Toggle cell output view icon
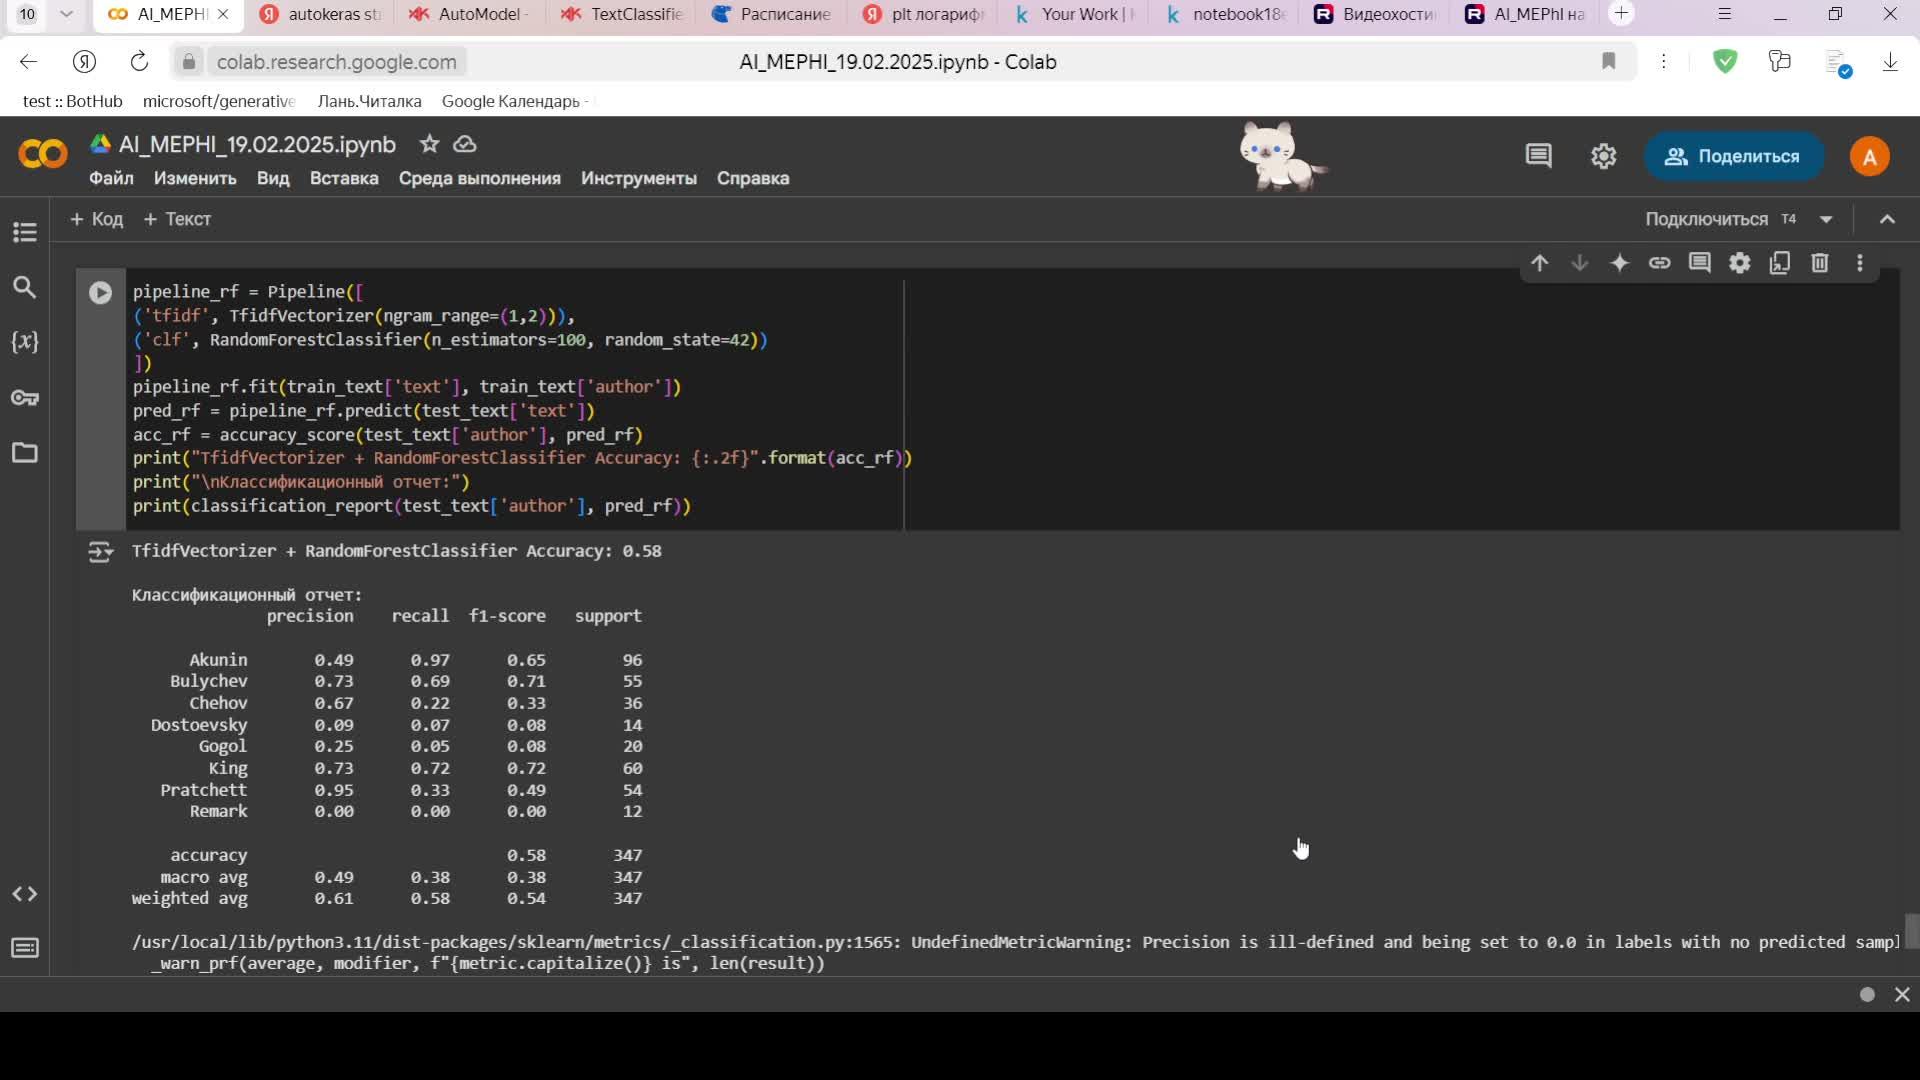The height and width of the screenshot is (1080, 1920). coord(100,552)
